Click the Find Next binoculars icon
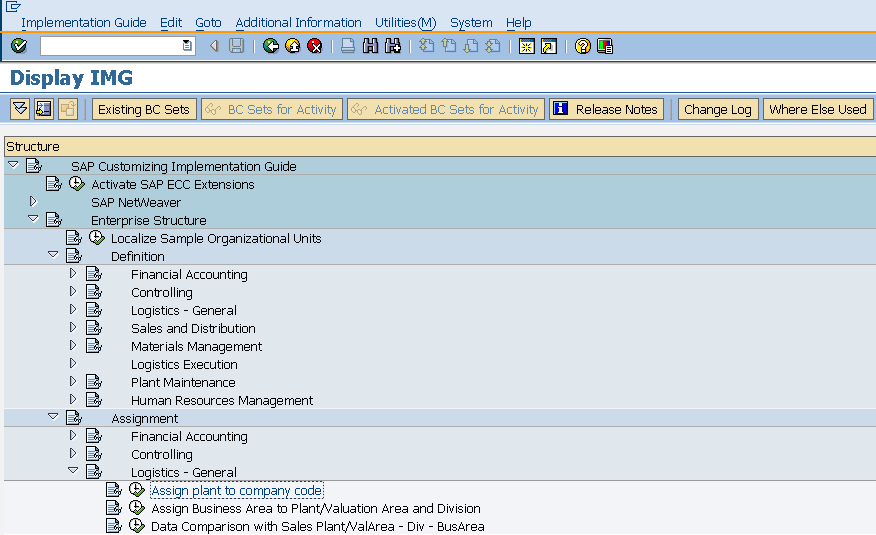Screen dimensions: 876x535 (x=393, y=46)
